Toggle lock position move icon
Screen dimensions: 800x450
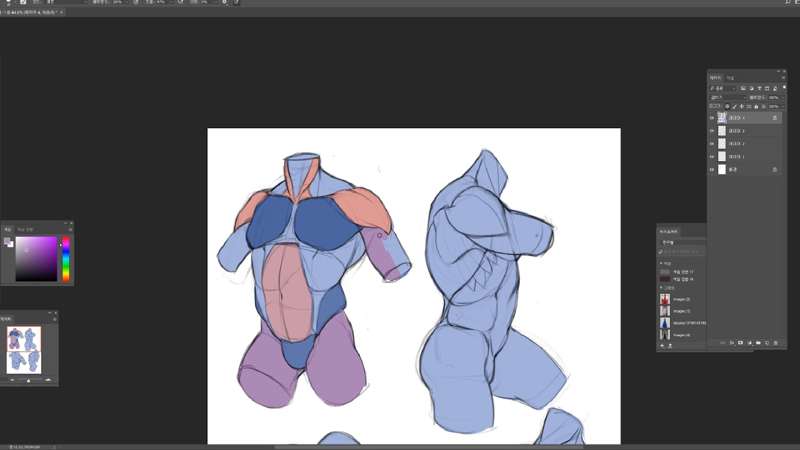pos(741,107)
